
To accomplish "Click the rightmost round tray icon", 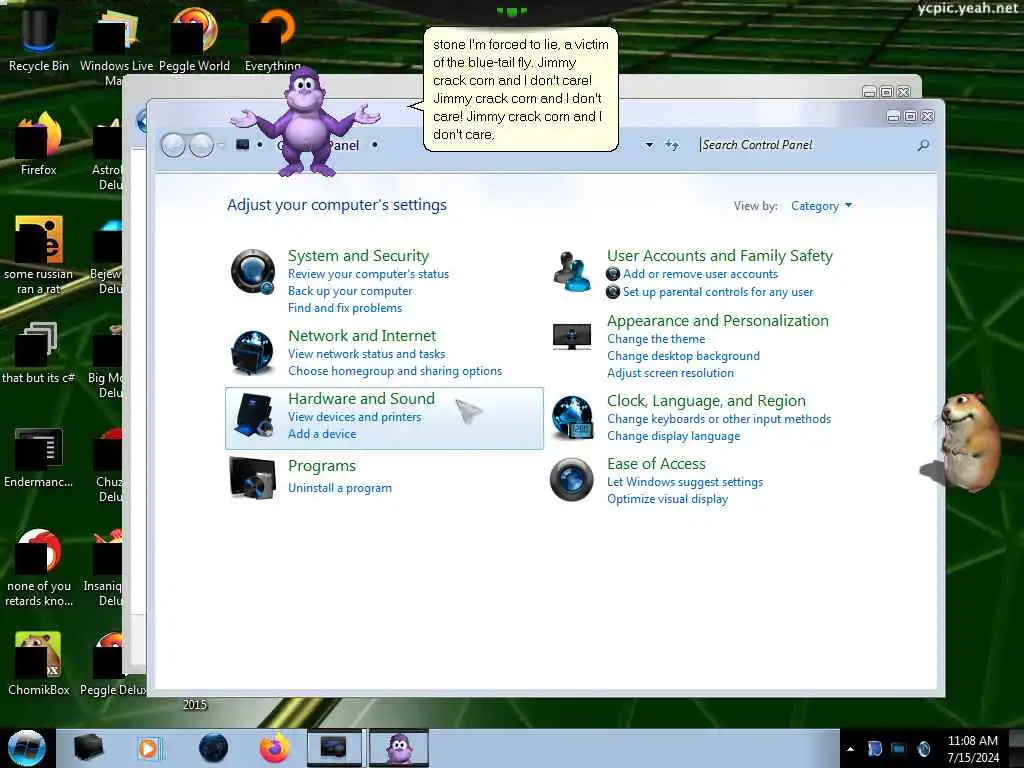I will click(x=923, y=749).
